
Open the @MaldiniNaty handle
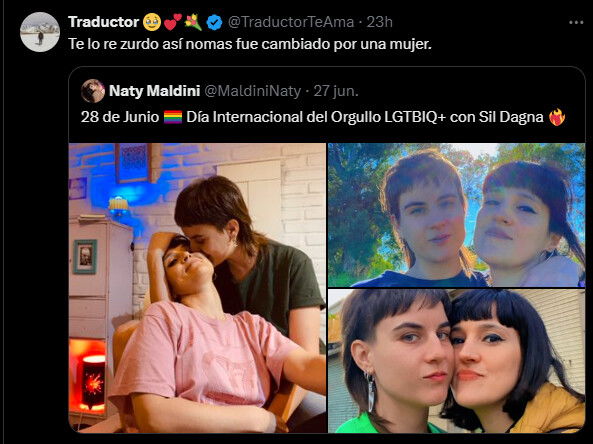[253, 91]
